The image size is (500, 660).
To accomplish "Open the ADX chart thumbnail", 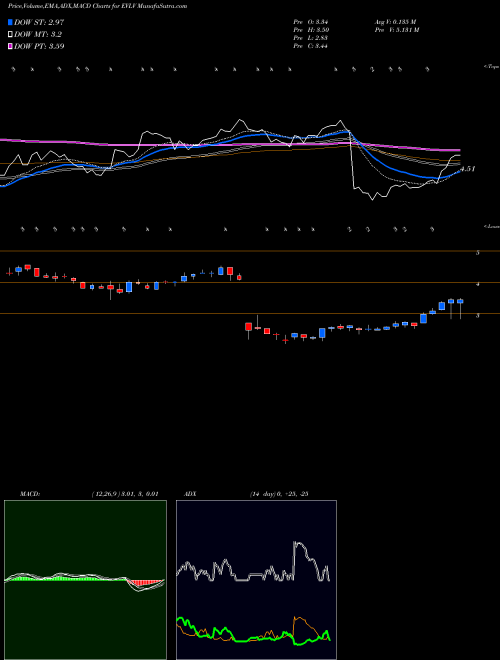I will [257, 580].
